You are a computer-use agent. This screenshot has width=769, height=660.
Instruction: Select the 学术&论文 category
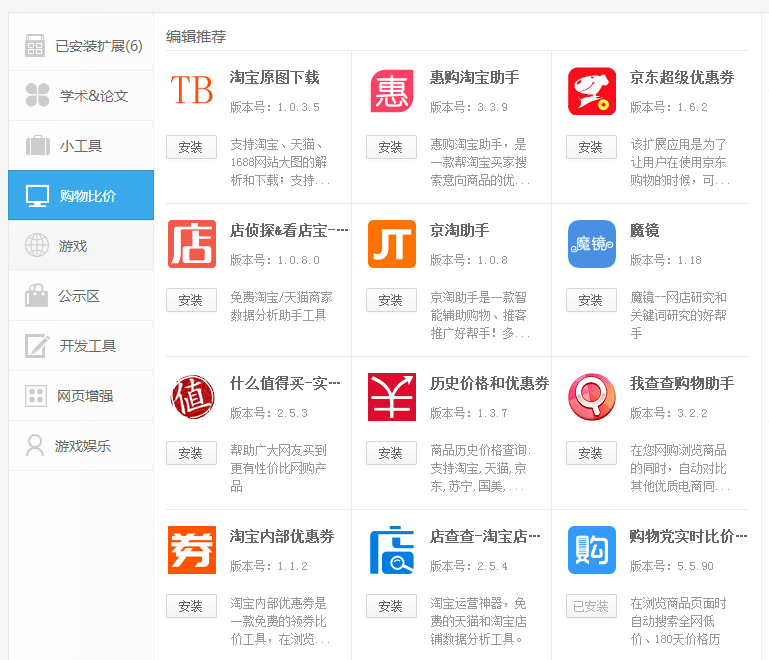point(81,96)
